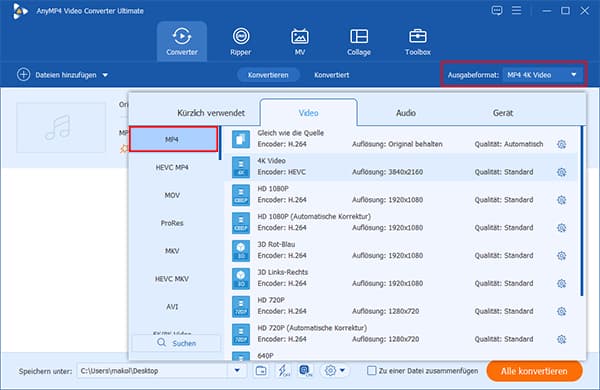
Task: Choose the HD 1080P preset title
Action: tap(273, 189)
